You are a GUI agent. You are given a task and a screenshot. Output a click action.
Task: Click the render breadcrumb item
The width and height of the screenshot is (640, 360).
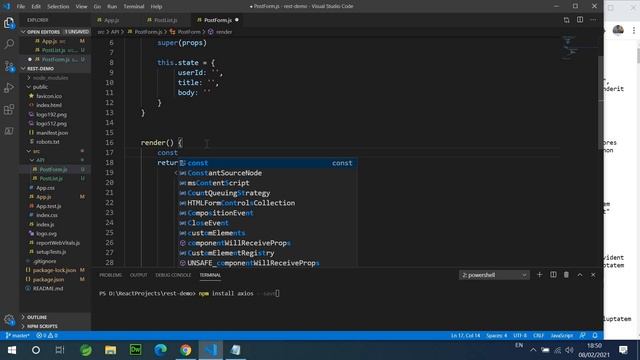[x=220, y=32]
